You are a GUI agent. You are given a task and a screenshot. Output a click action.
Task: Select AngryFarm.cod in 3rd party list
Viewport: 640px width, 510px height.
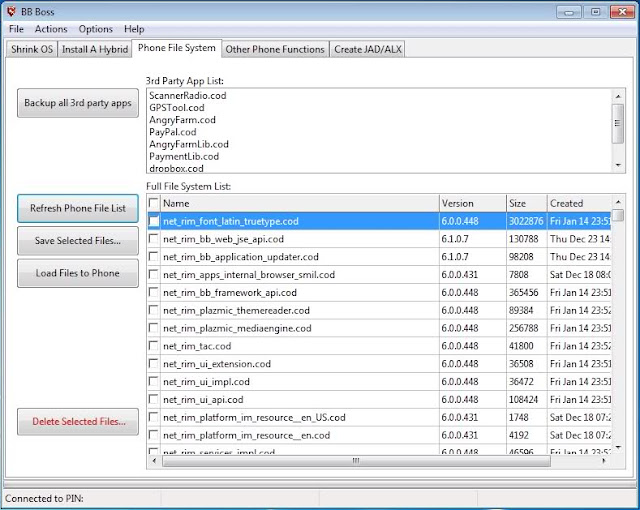point(182,120)
